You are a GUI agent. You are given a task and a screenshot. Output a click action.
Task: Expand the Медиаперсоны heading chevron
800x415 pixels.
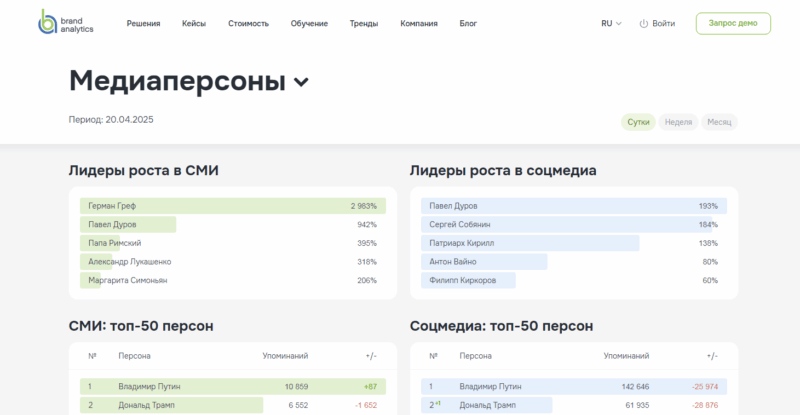click(x=302, y=82)
